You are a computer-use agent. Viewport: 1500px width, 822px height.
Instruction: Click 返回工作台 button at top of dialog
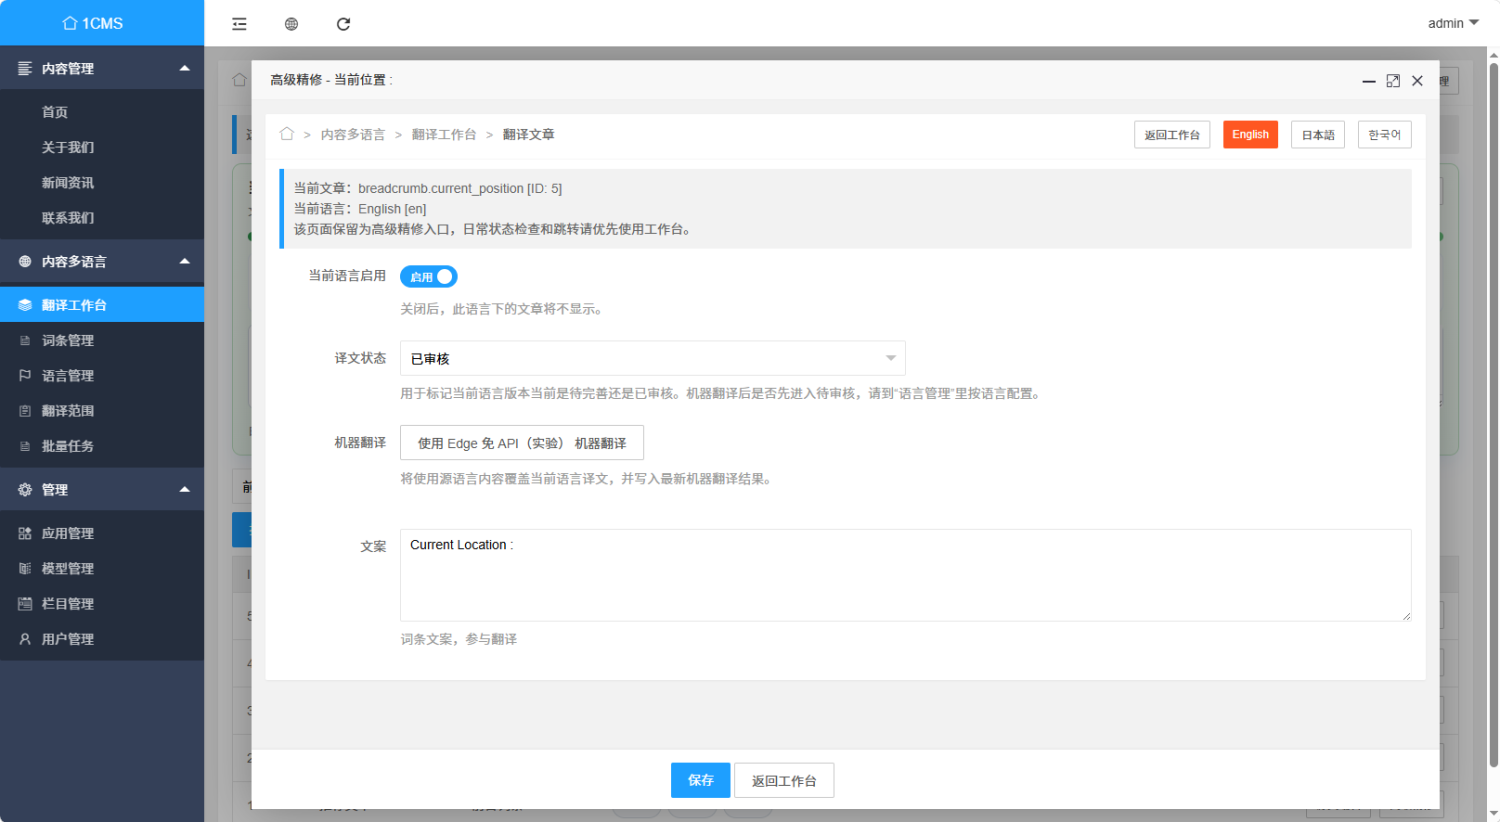click(1172, 135)
